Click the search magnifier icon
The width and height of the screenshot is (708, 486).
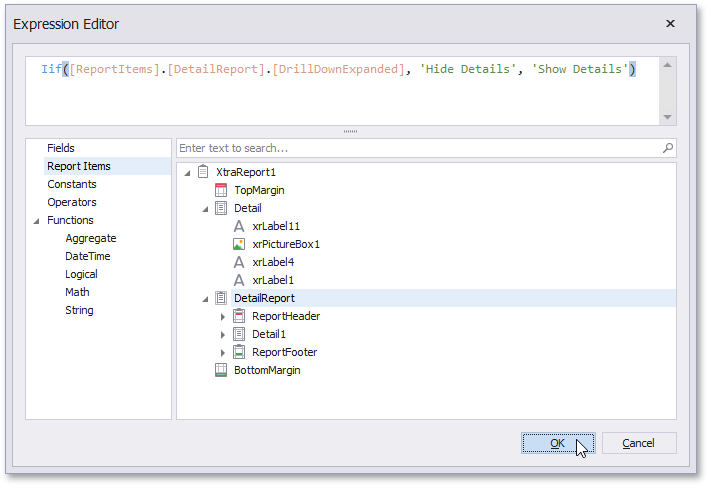668,148
